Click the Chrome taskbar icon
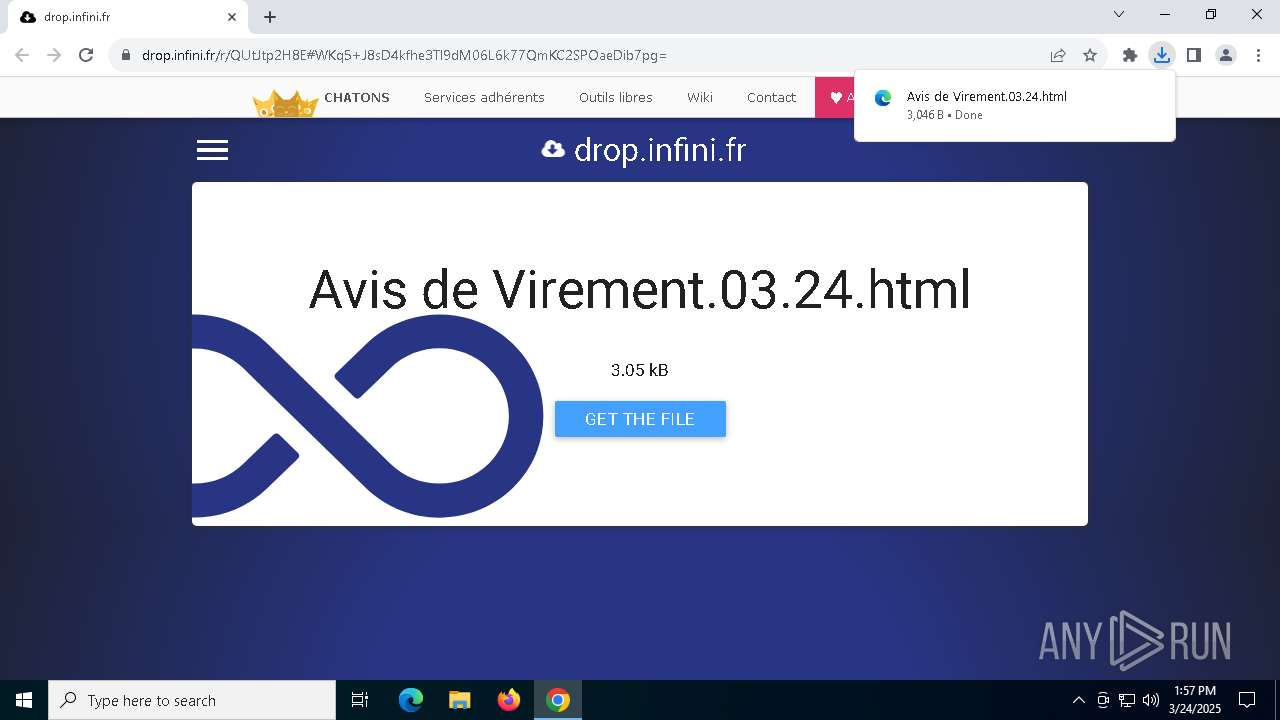This screenshot has height=720, width=1280. (558, 700)
